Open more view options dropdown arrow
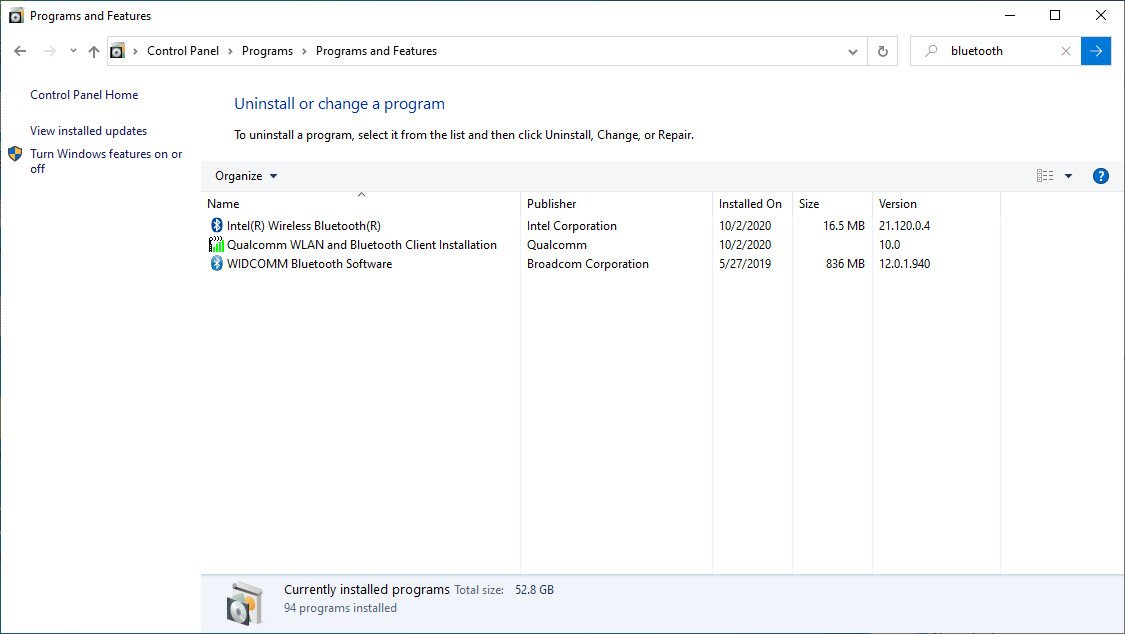This screenshot has width=1125, height=634. pyautogui.click(x=1068, y=176)
